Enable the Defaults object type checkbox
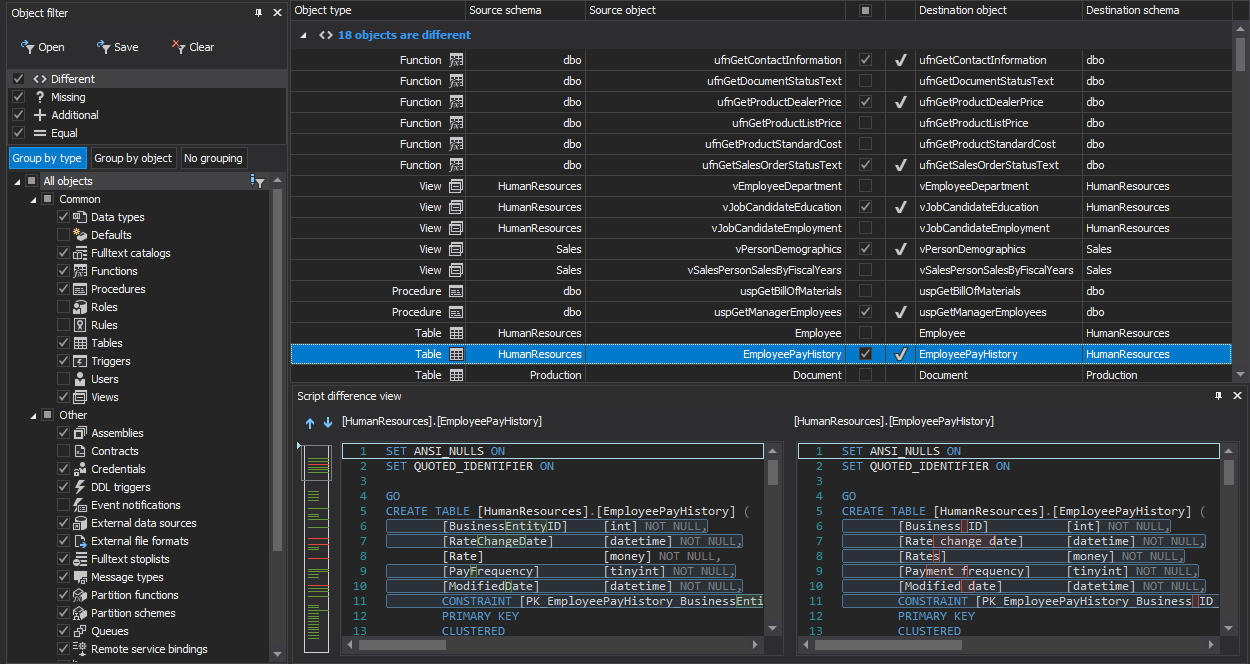 tap(64, 235)
